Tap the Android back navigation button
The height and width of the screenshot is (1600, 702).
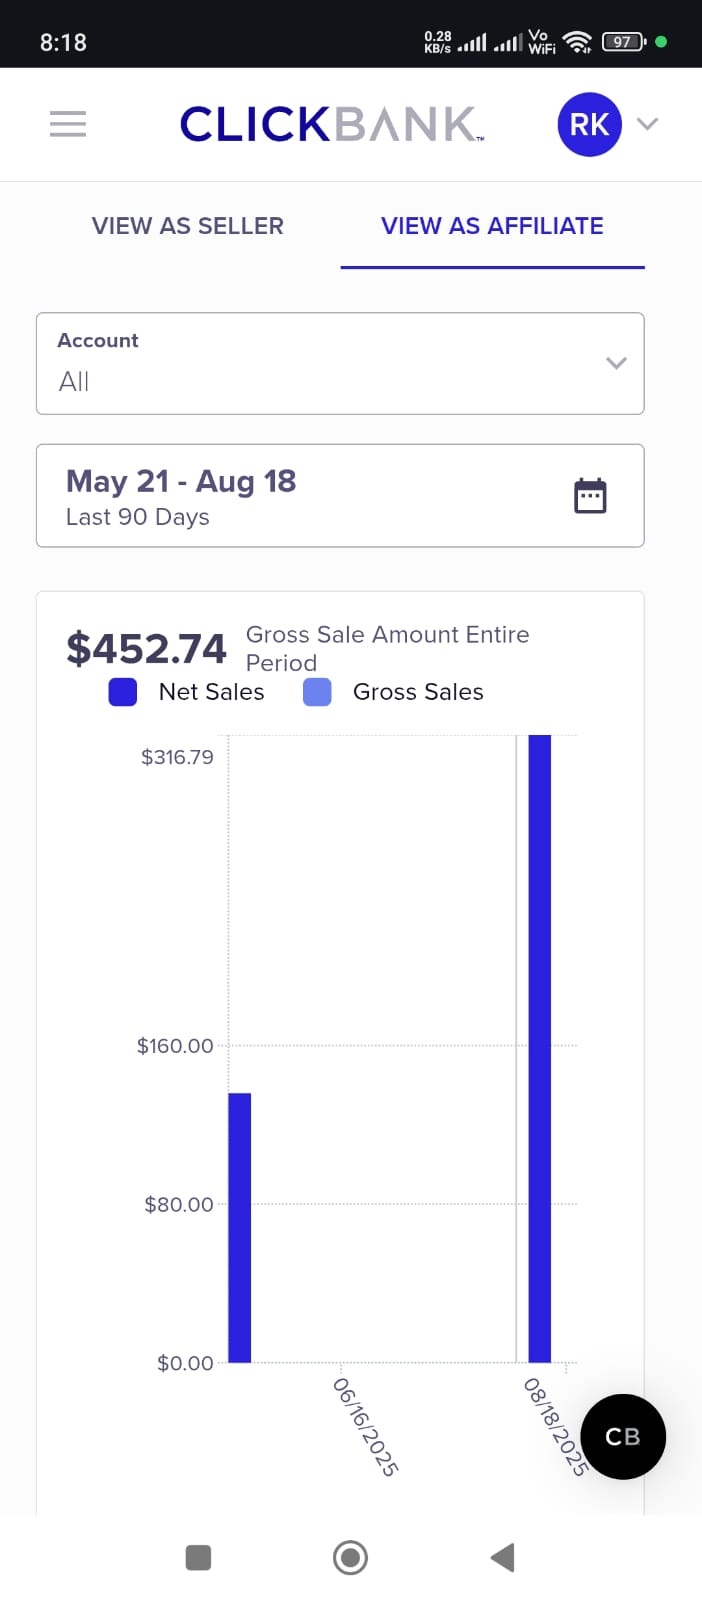503,1557
